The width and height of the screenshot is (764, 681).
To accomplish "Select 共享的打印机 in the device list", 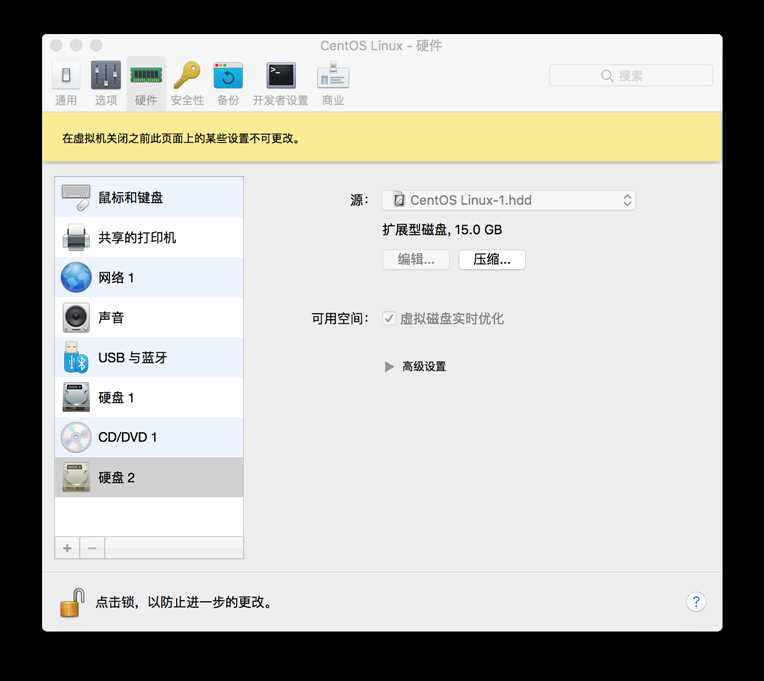I will 149,238.
